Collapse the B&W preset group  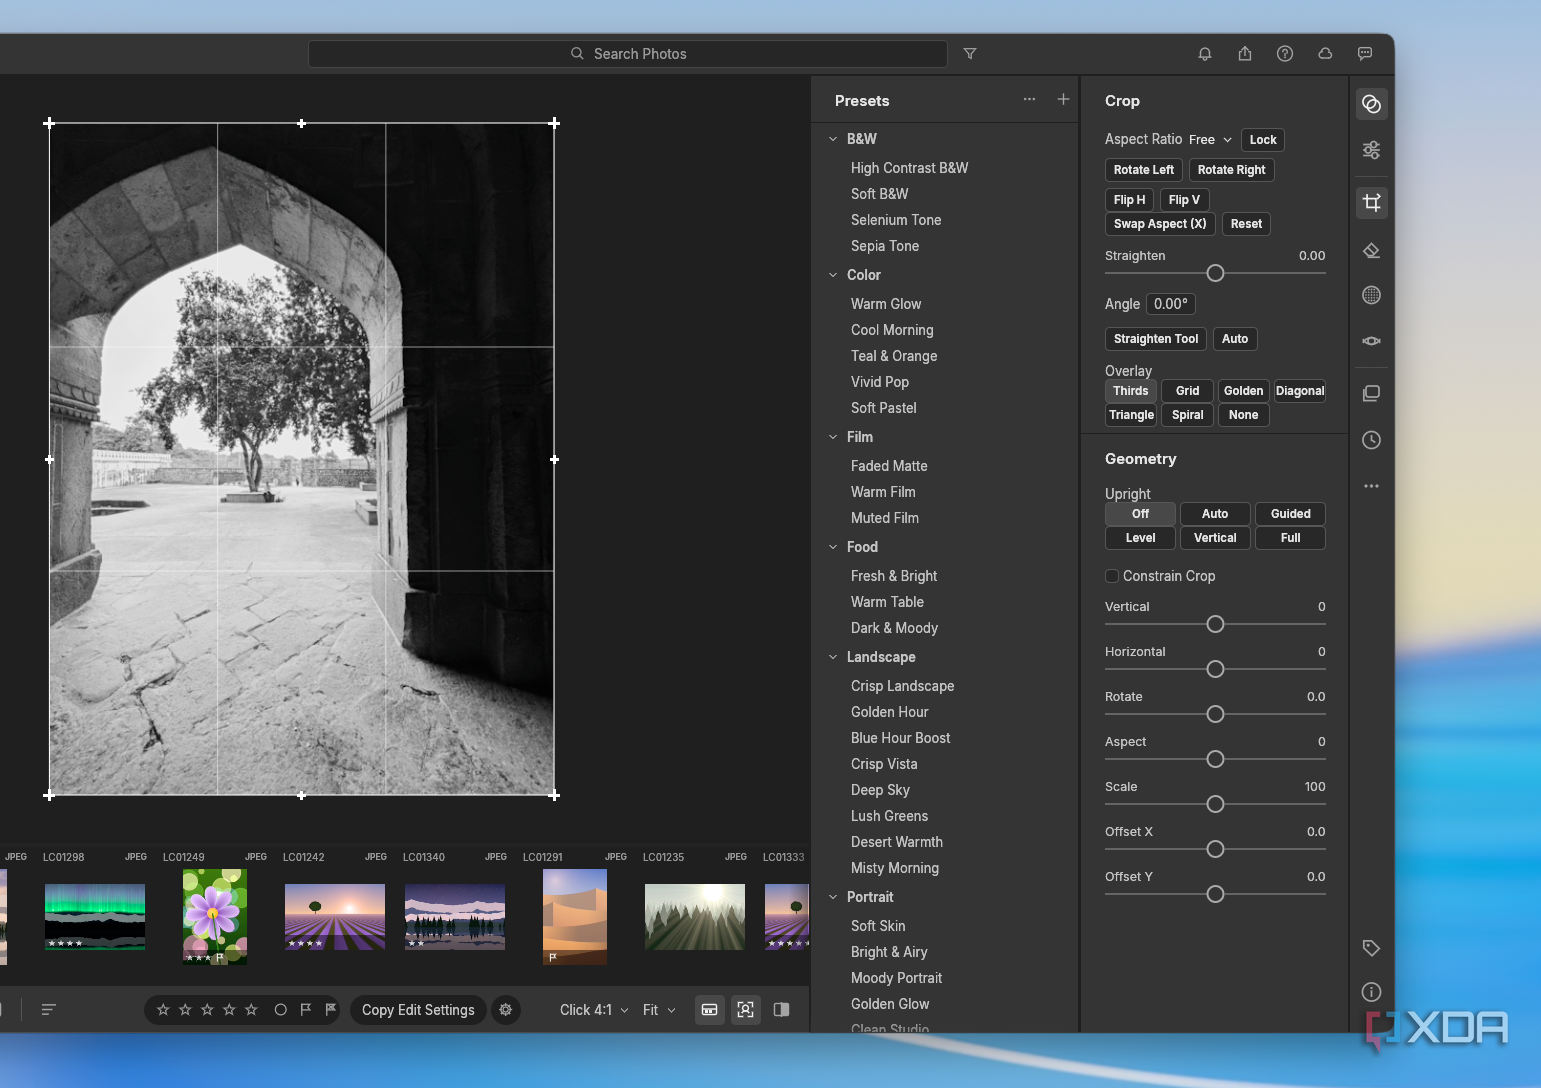(x=833, y=139)
